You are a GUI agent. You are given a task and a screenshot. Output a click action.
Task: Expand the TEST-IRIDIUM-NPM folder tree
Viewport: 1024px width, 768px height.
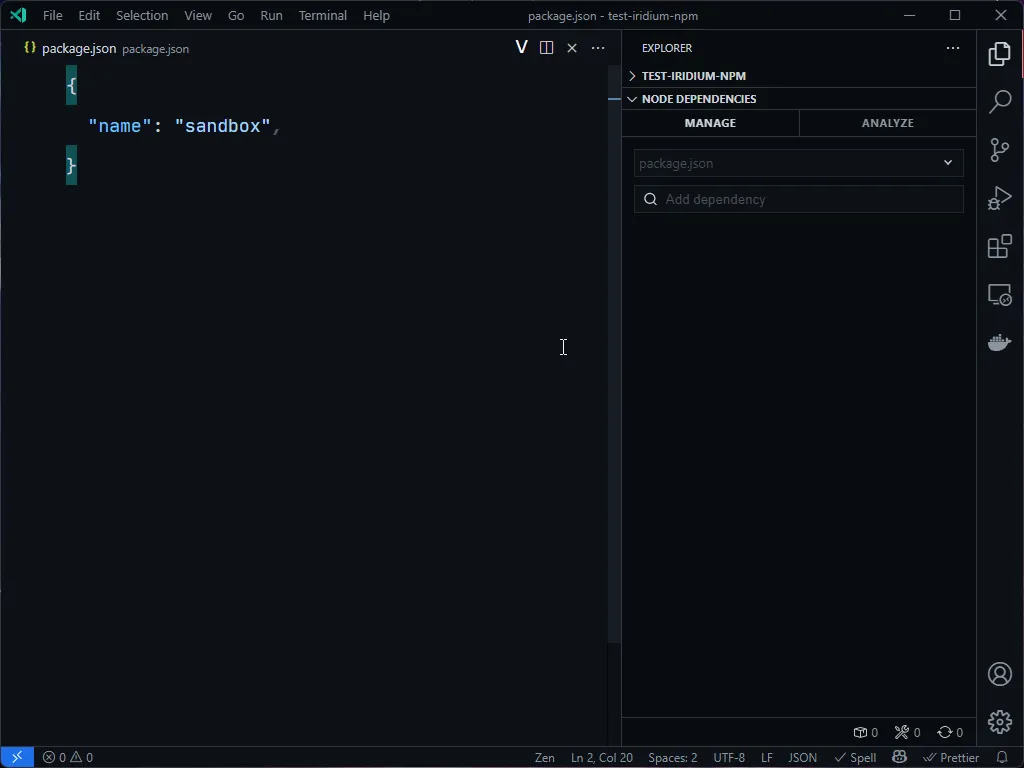click(631, 75)
